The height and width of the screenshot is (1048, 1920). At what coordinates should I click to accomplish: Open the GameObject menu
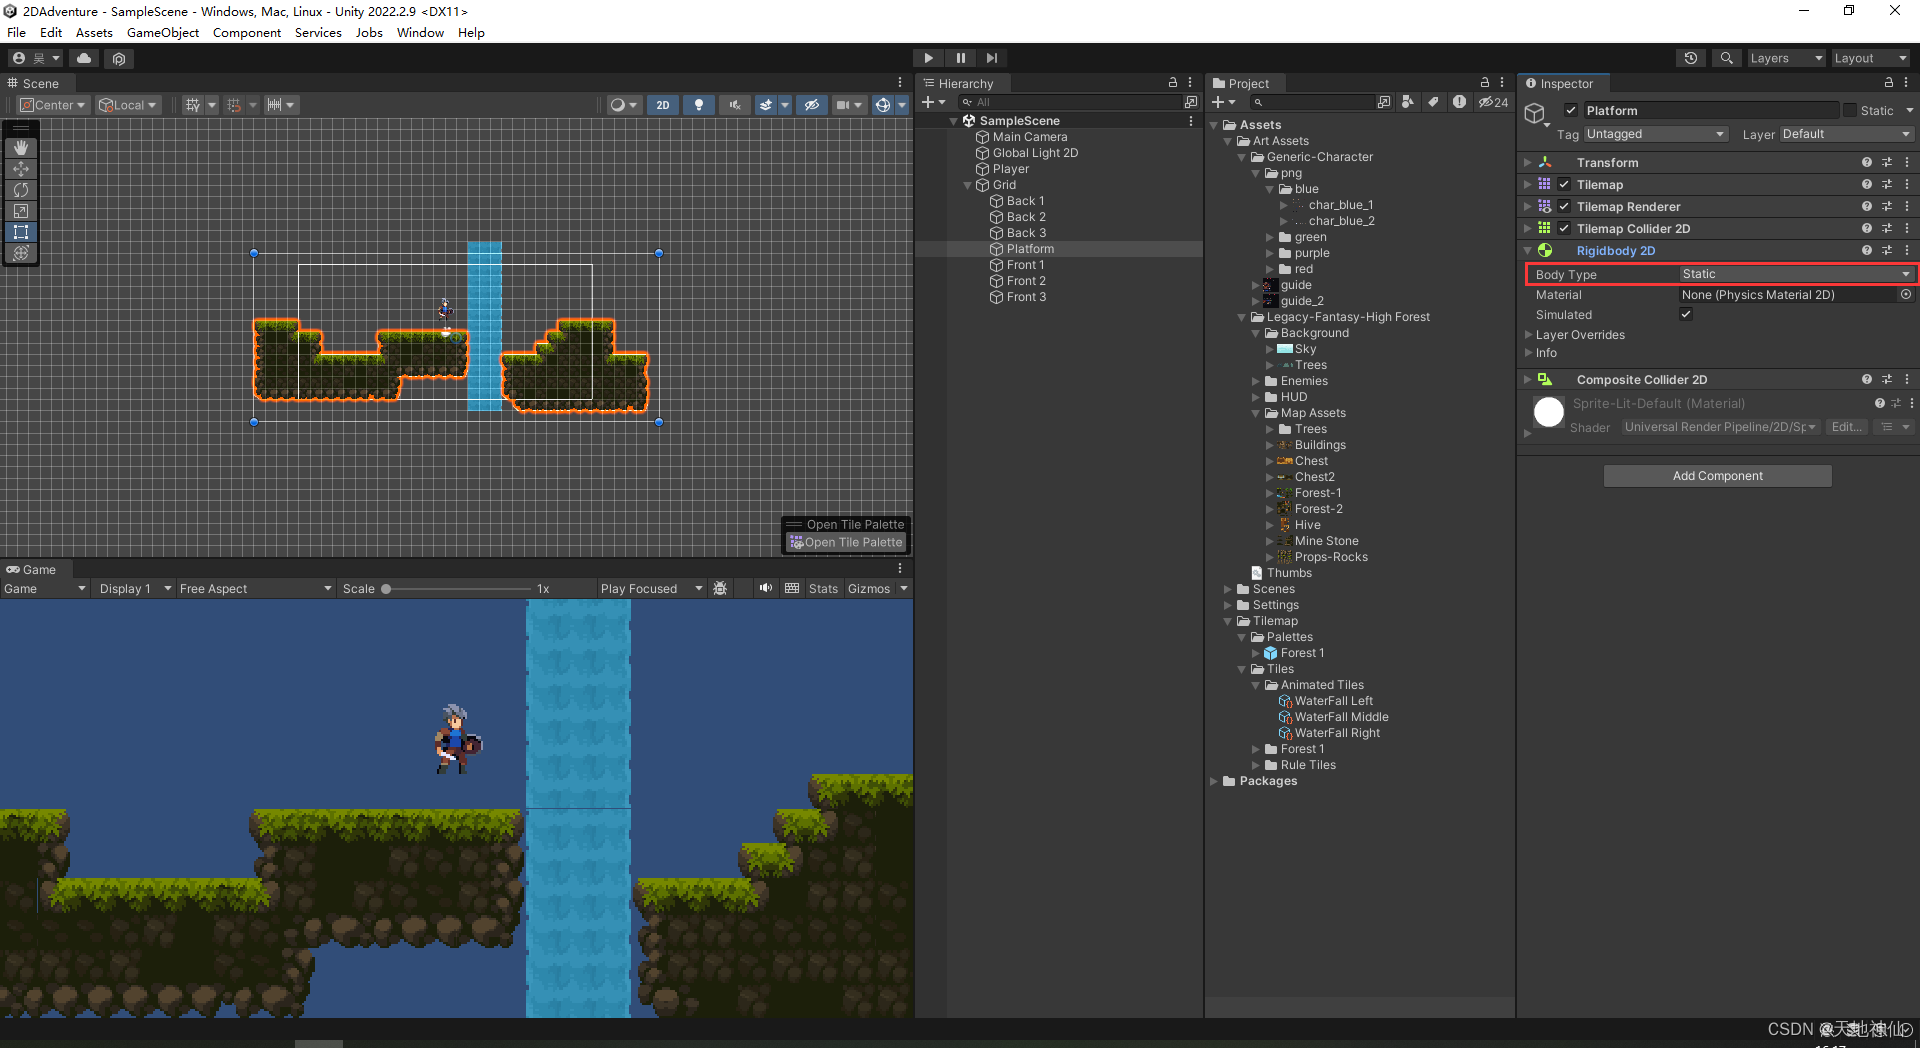[x=163, y=32]
